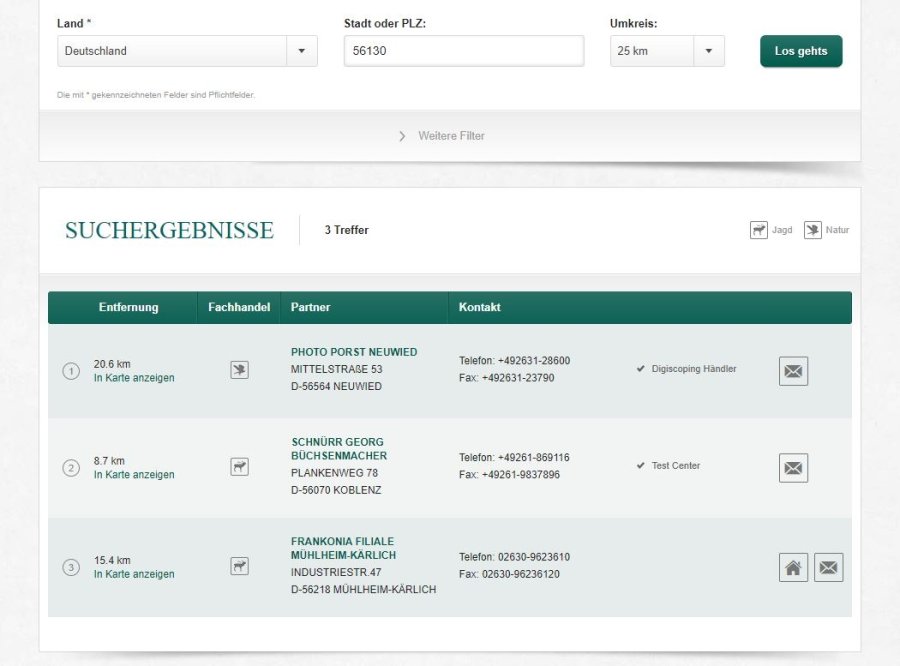Show Schnürr Georg location on map
Image resolution: width=900 pixels, height=666 pixels.
[134, 475]
